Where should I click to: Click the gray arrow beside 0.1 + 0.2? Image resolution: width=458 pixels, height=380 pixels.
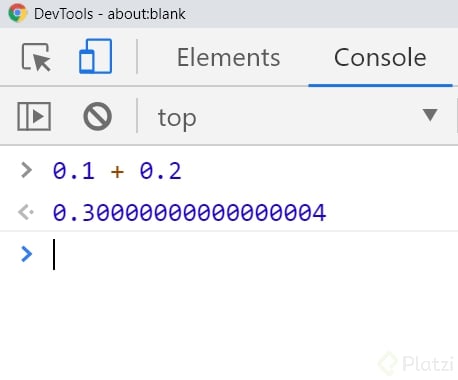[26, 170]
